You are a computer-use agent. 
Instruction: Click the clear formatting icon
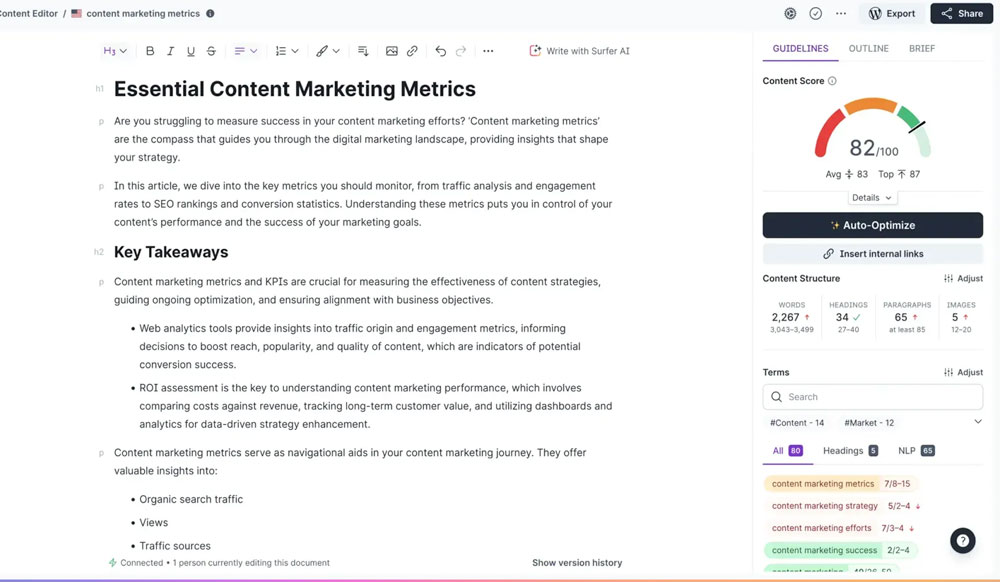[363, 51]
